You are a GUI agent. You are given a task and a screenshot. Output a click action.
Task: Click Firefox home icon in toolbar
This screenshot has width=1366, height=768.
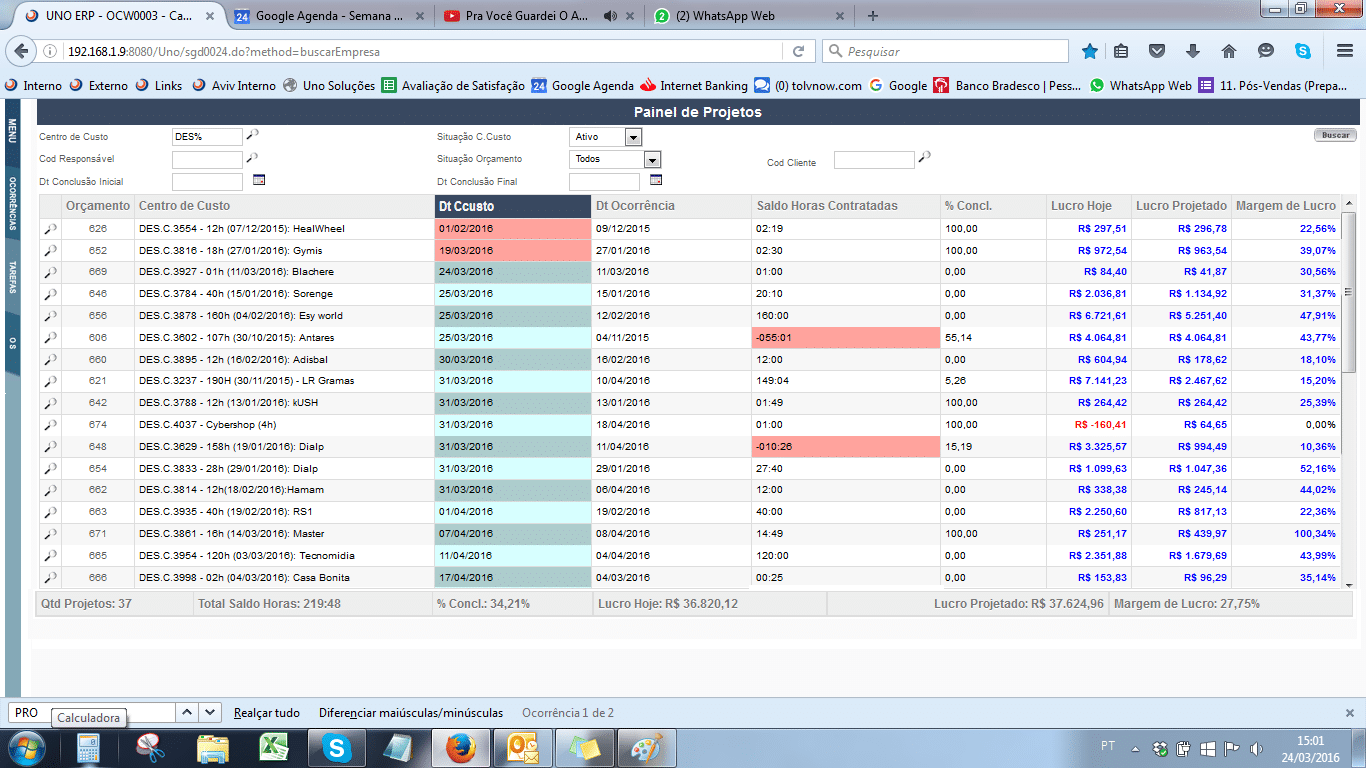pos(1229,51)
